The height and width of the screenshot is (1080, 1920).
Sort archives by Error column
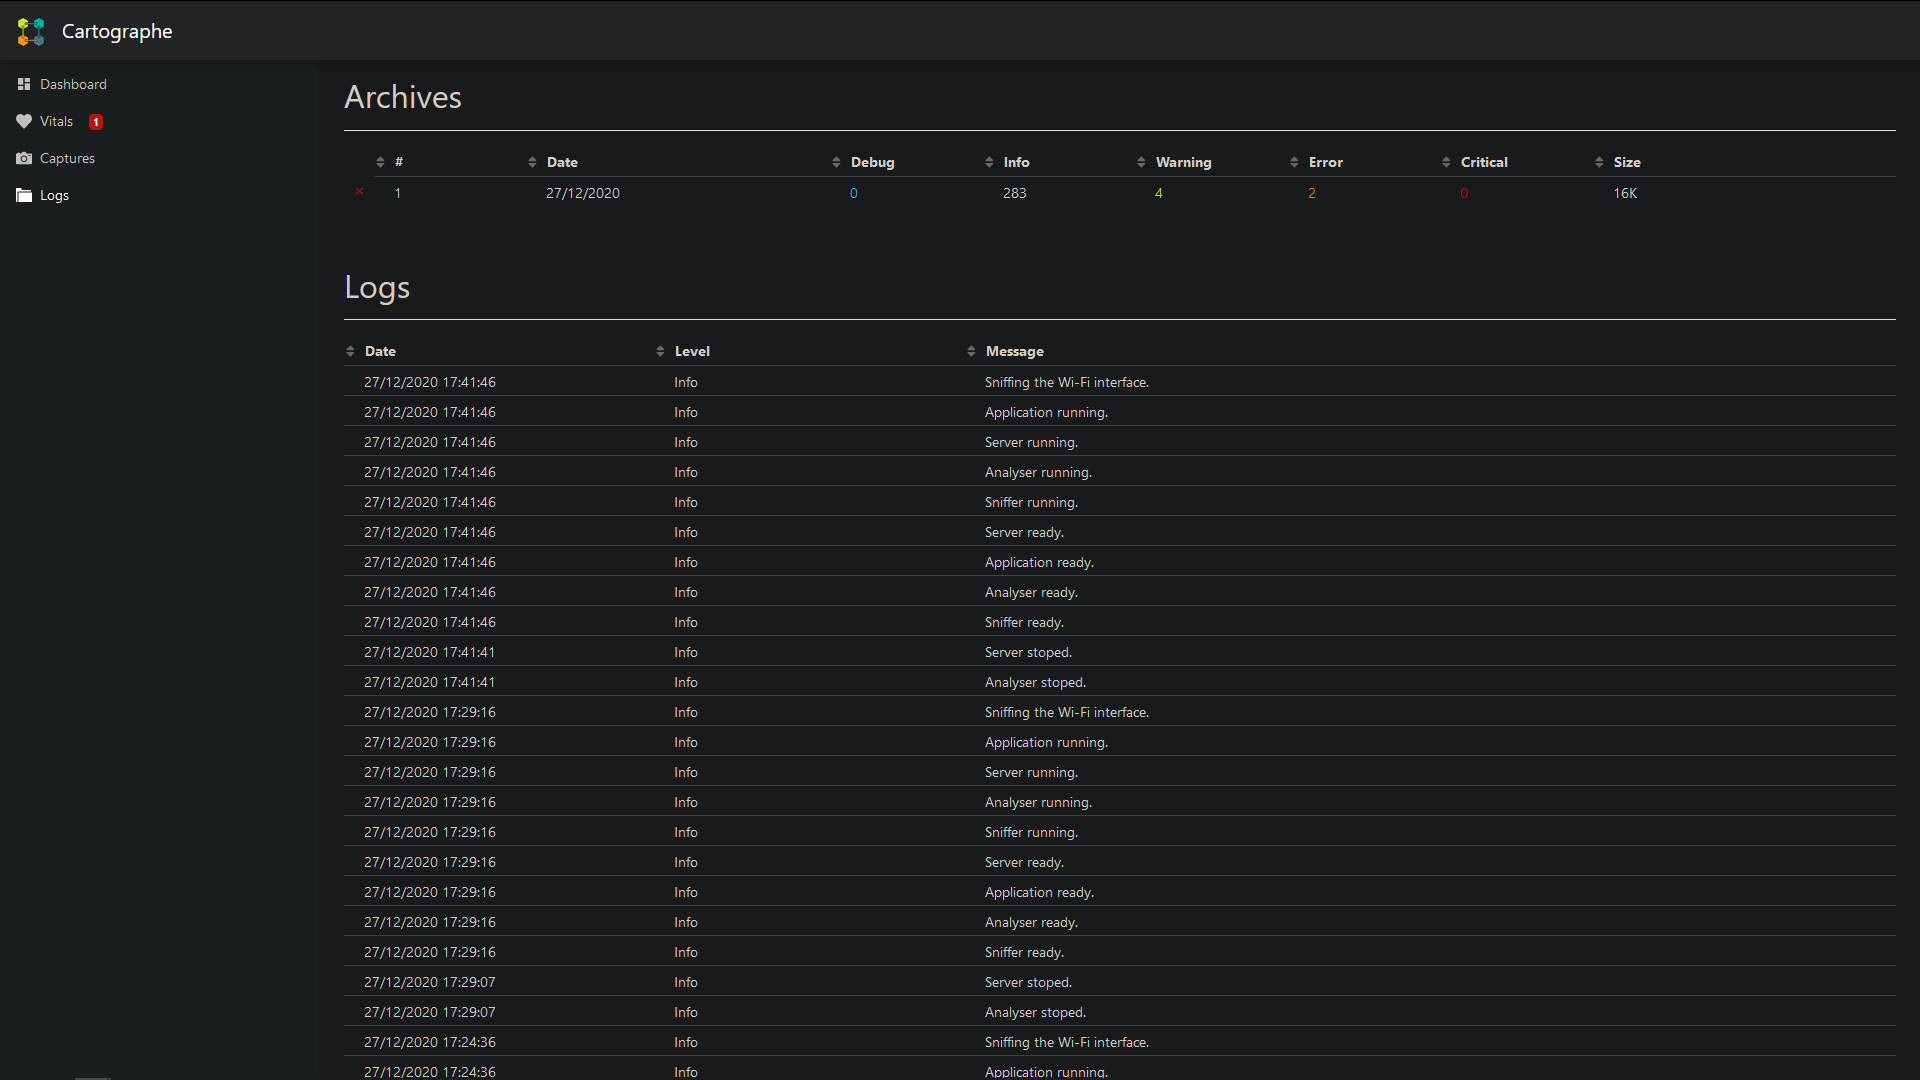1326,162
